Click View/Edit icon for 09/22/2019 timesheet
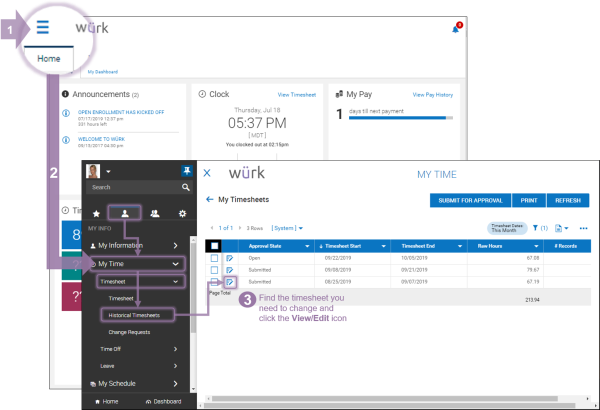 (230, 258)
